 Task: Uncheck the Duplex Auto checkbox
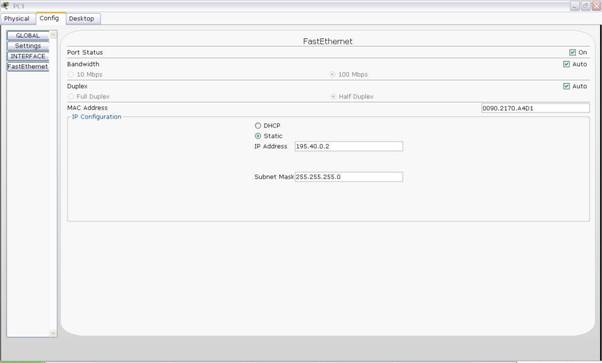566,86
